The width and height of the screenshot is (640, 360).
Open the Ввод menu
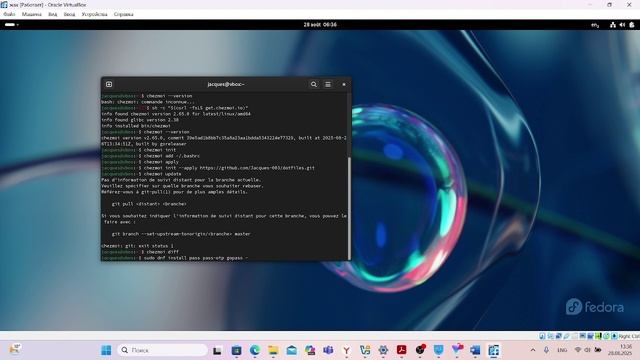(69, 14)
